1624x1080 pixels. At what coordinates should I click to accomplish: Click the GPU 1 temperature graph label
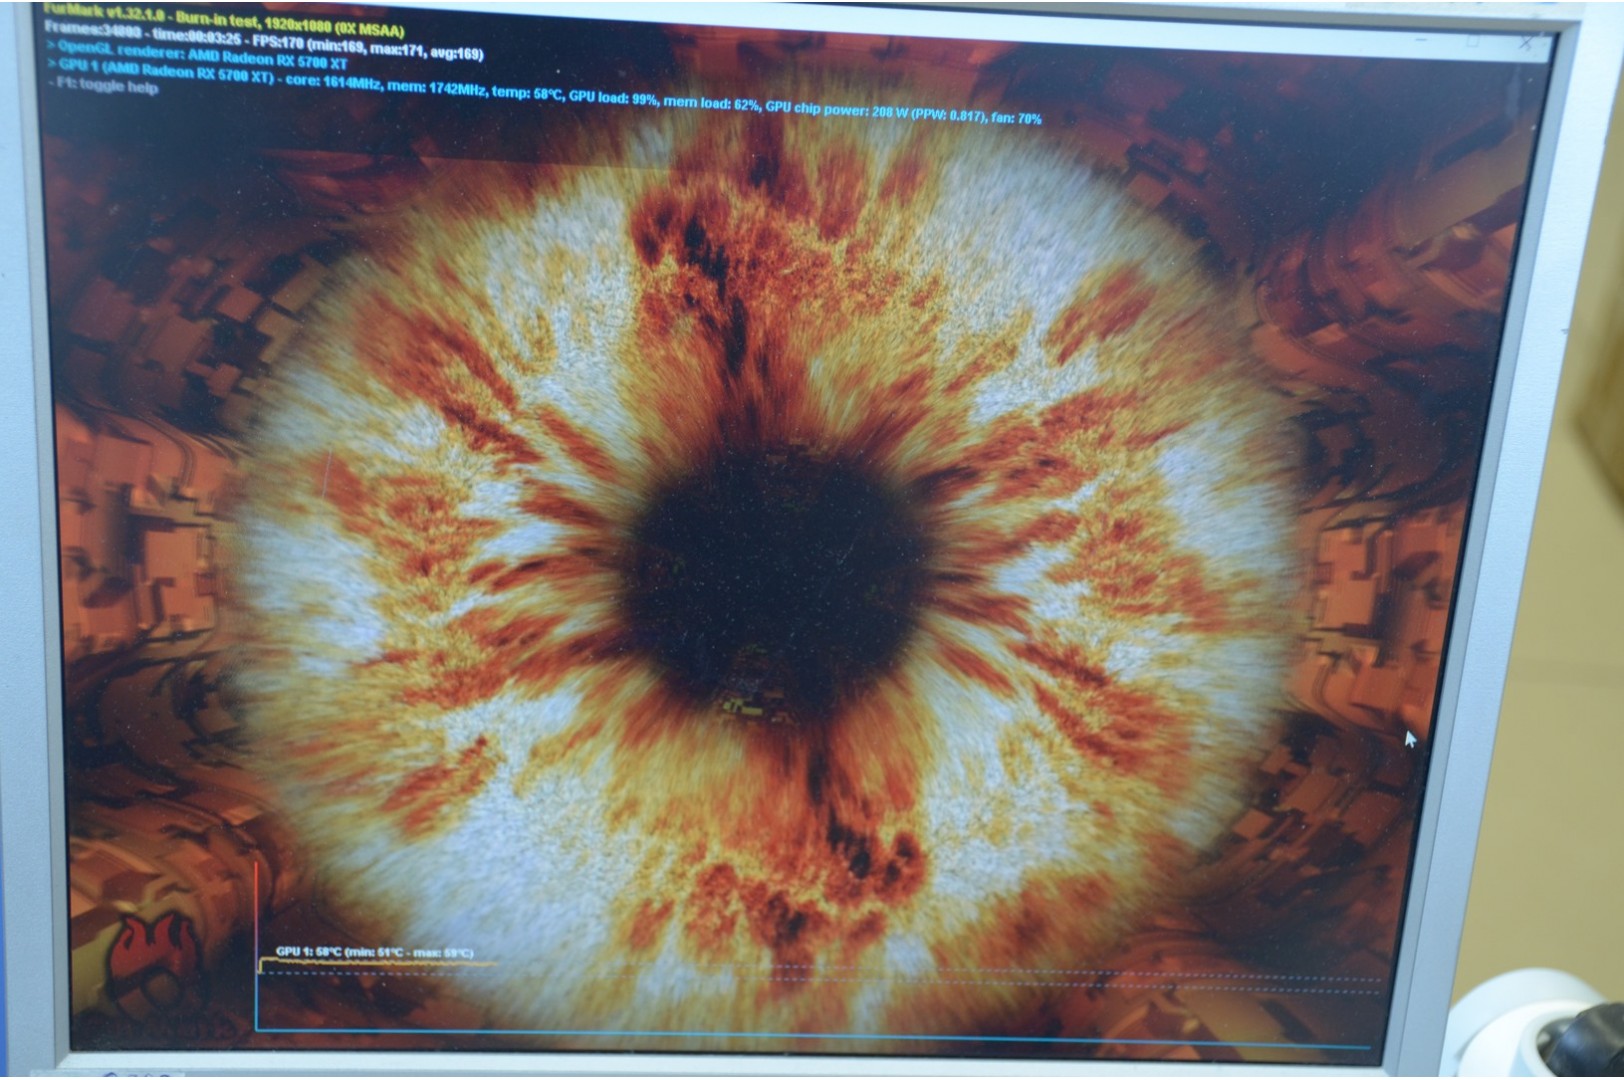[x=374, y=952]
